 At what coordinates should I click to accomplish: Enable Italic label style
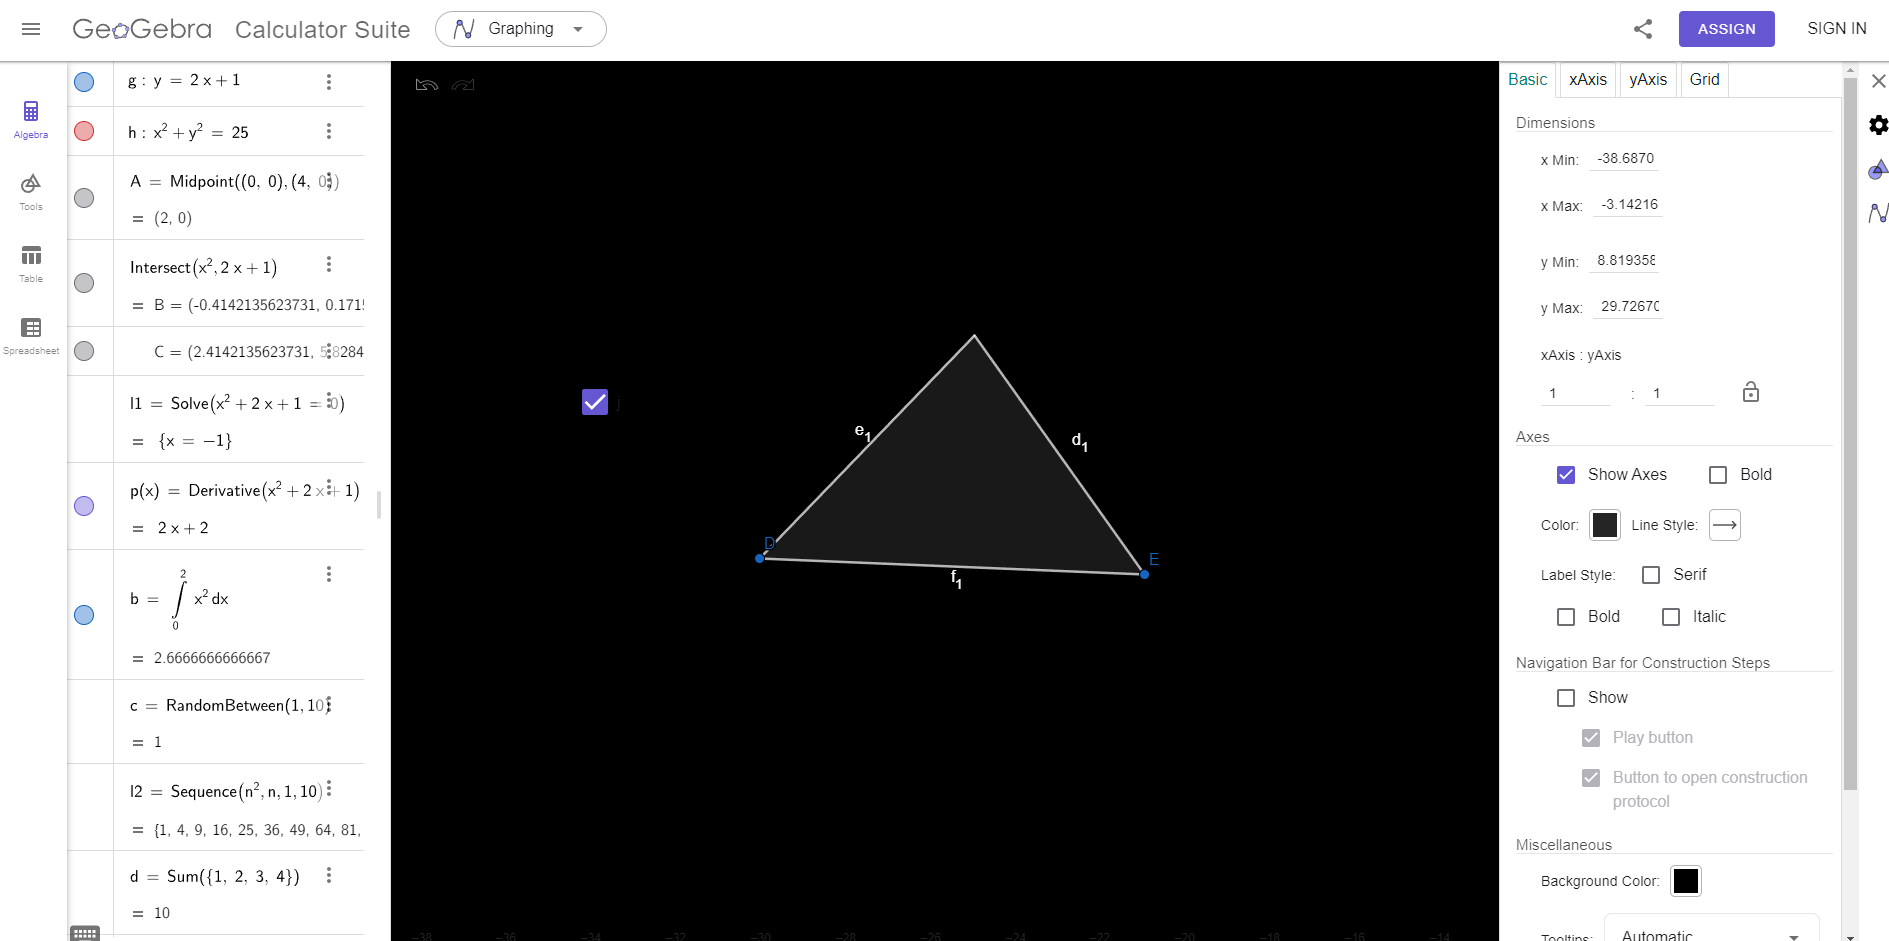(1671, 617)
